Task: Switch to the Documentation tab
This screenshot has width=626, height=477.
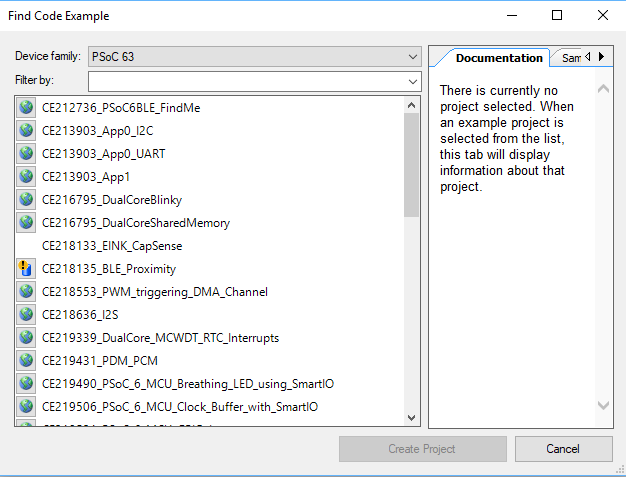Action: point(499,58)
